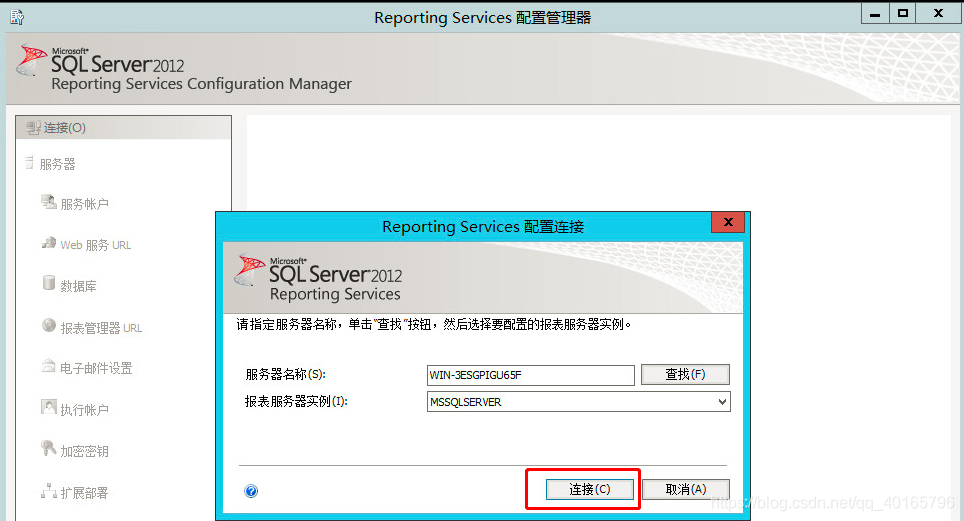
Task: Click the application icon in main title bar
Action: [17, 17]
